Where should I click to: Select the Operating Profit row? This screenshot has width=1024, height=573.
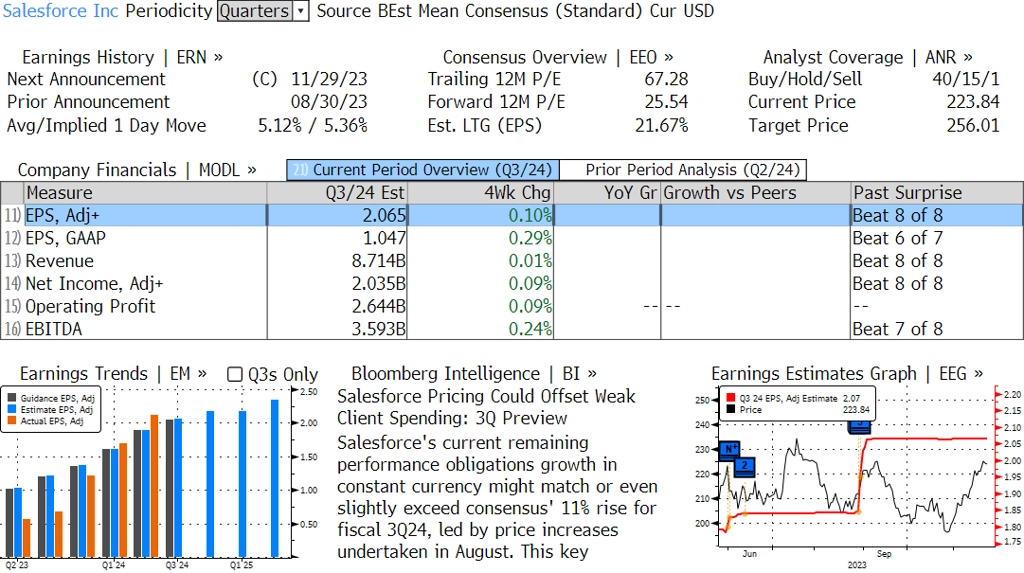(x=512, y=306)
